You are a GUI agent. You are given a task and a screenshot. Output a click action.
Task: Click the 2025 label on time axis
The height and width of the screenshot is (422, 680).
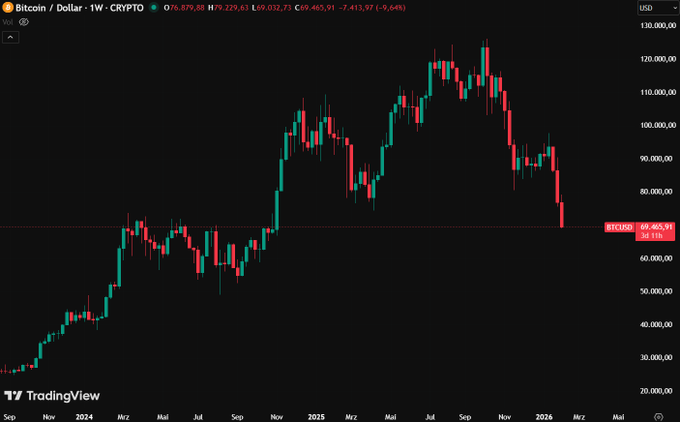coord(316,414)
